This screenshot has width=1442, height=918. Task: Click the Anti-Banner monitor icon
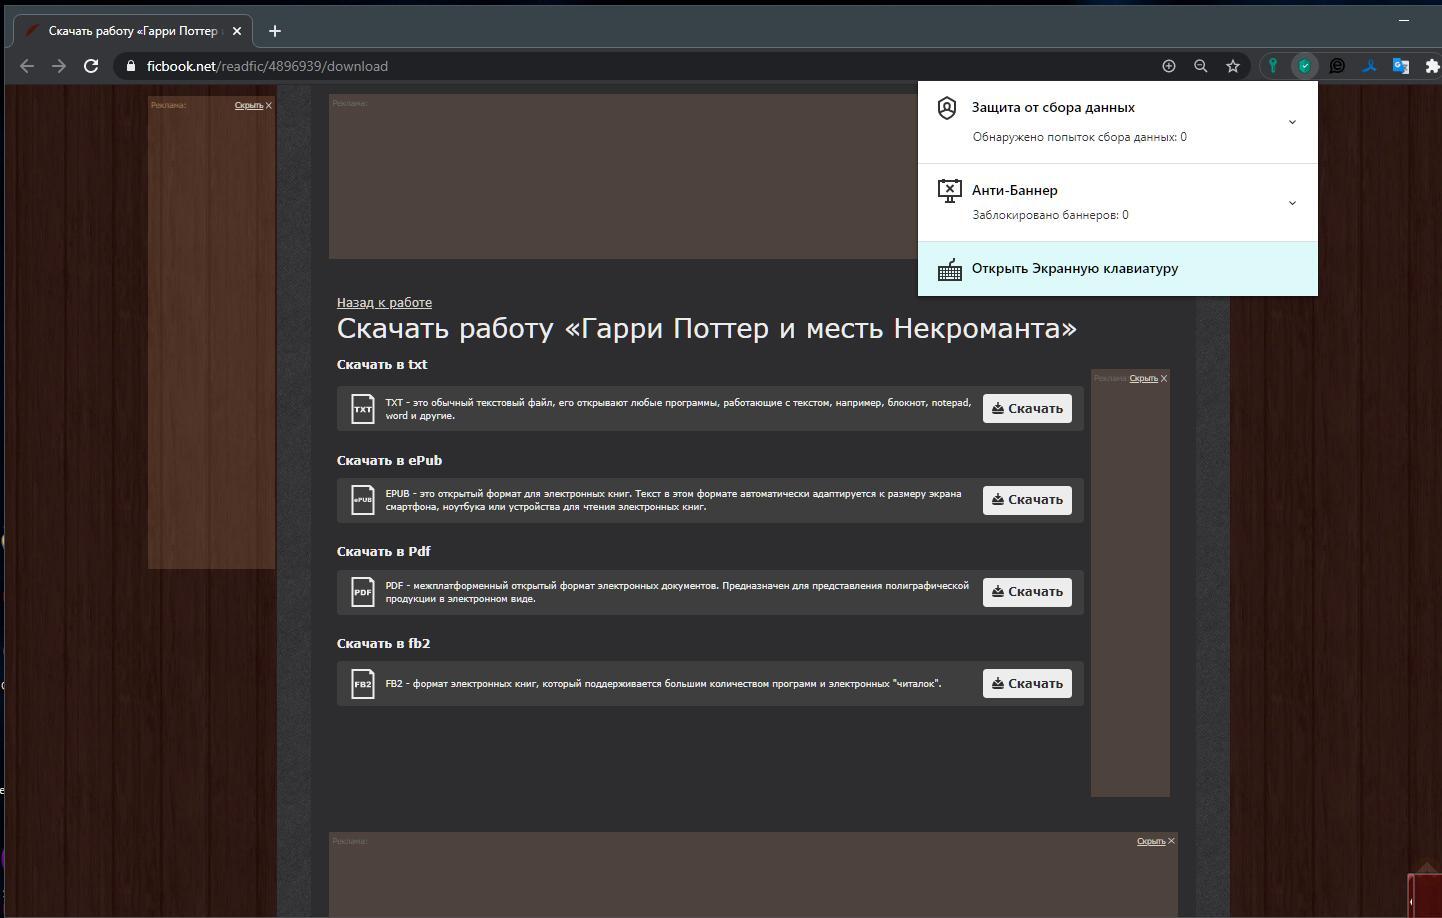pyautogui.click(x=949, y=190)
